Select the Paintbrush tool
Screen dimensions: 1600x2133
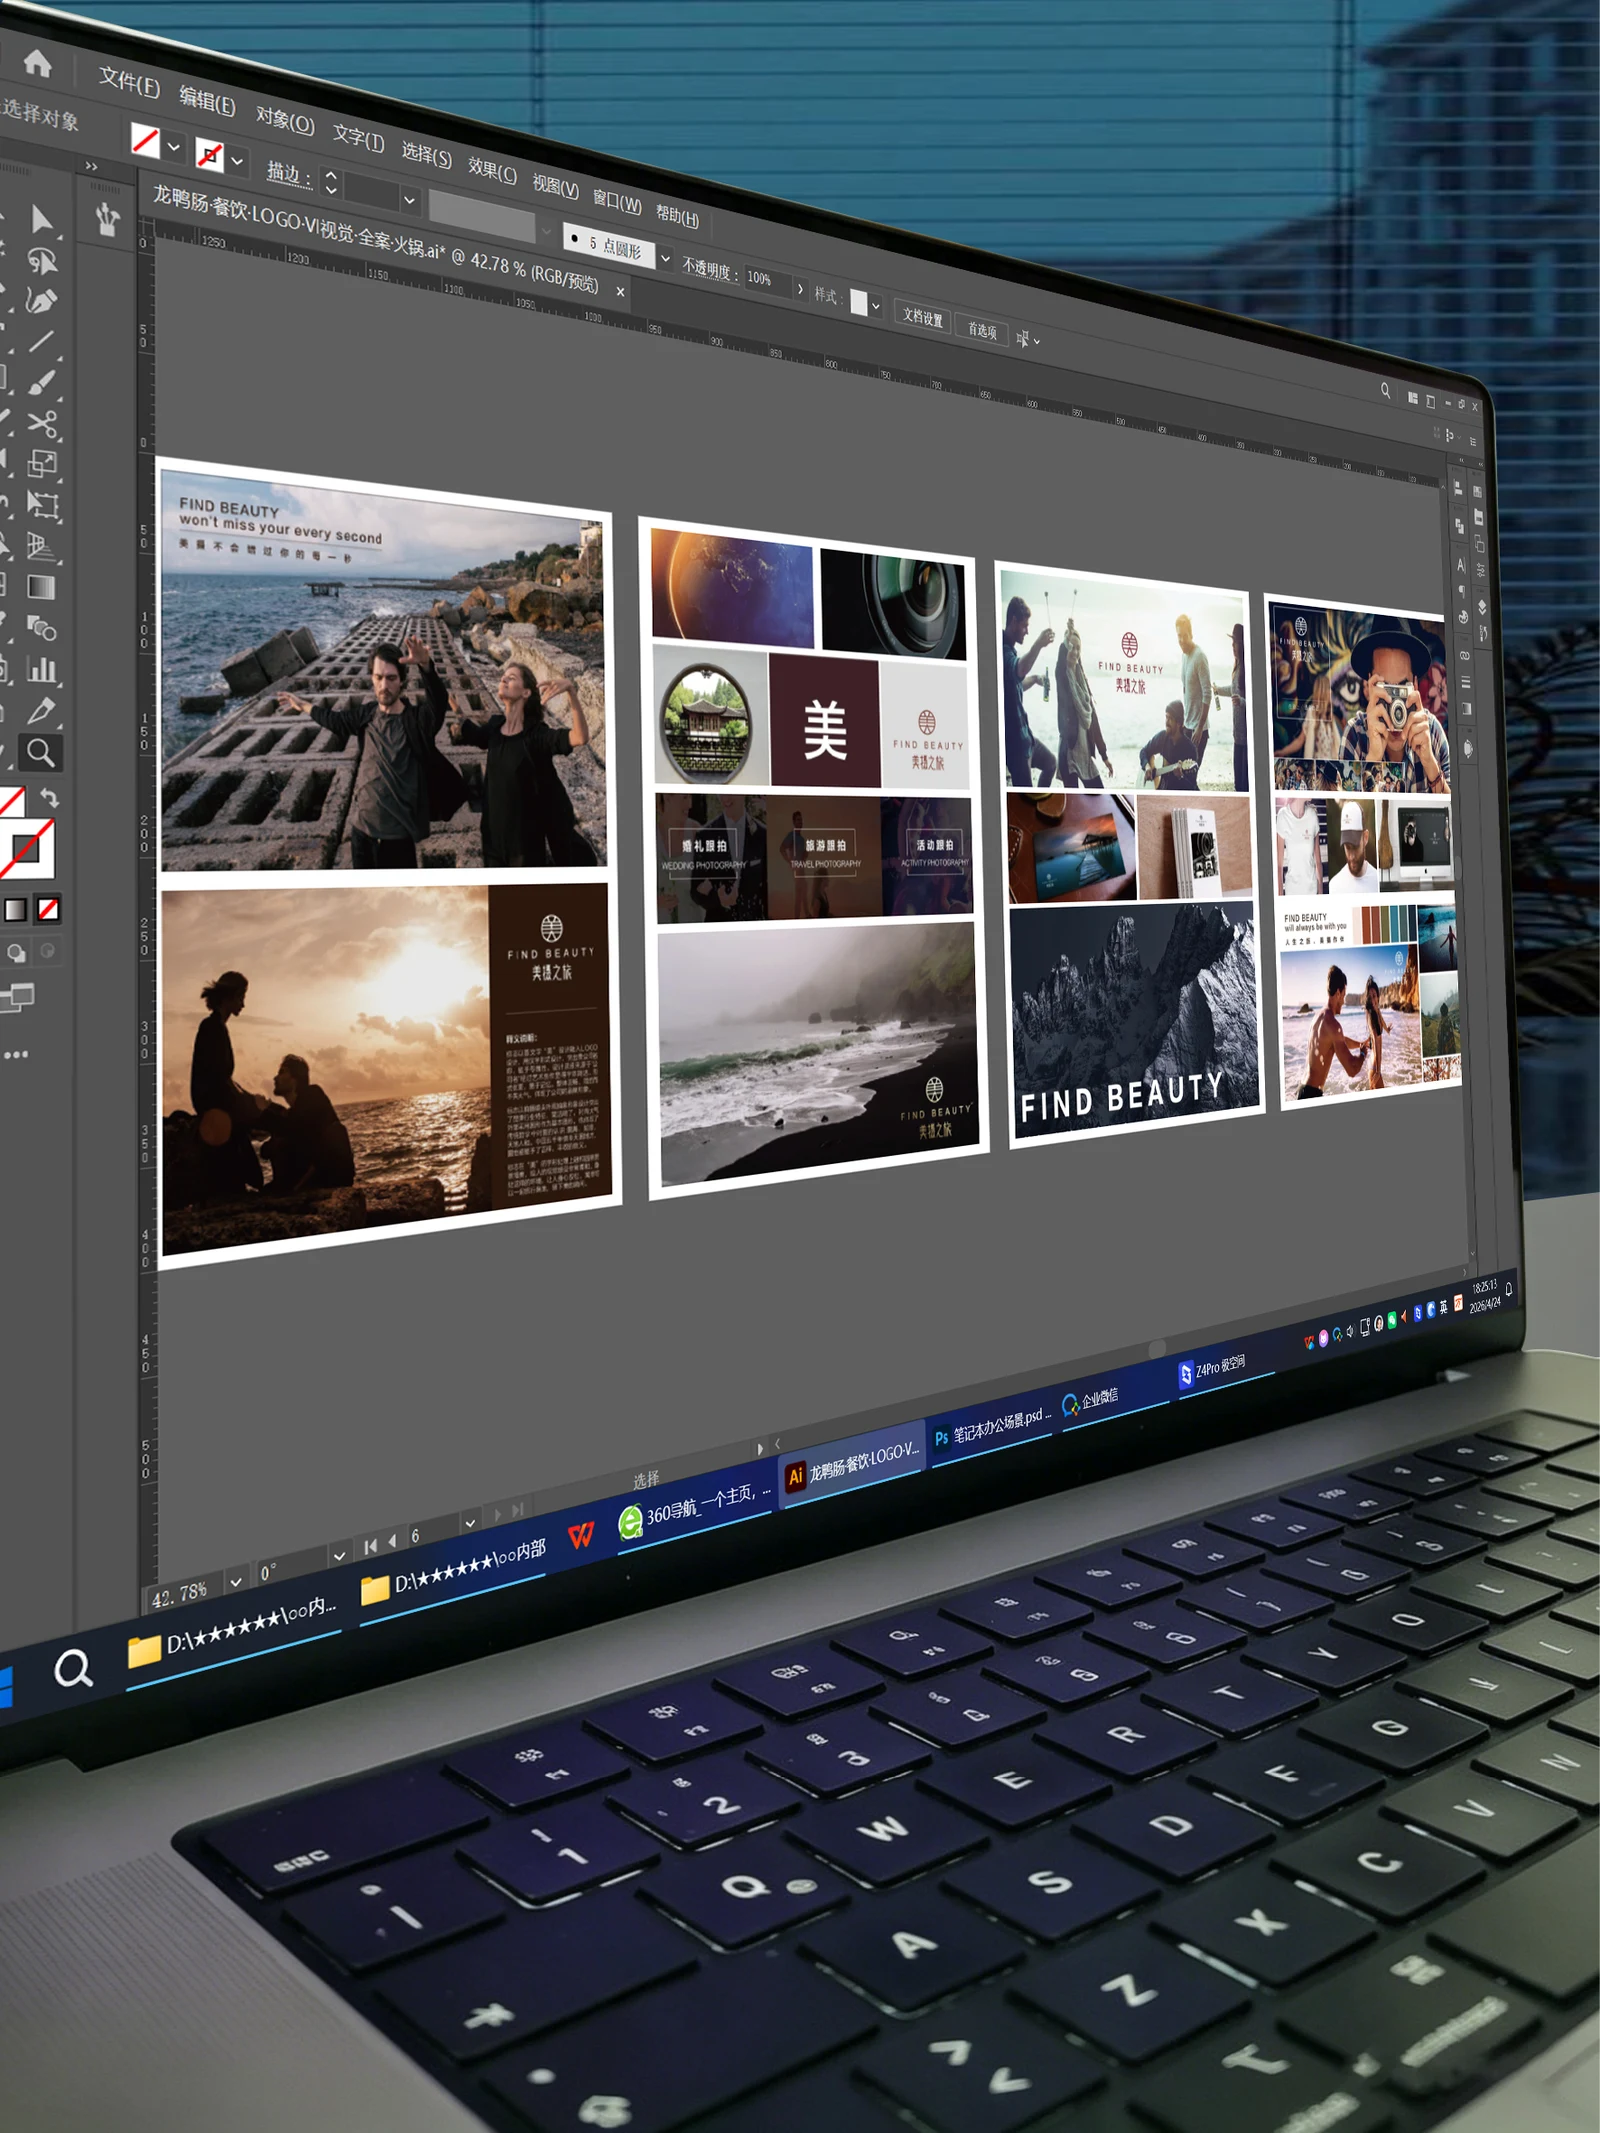click(41, 383)
